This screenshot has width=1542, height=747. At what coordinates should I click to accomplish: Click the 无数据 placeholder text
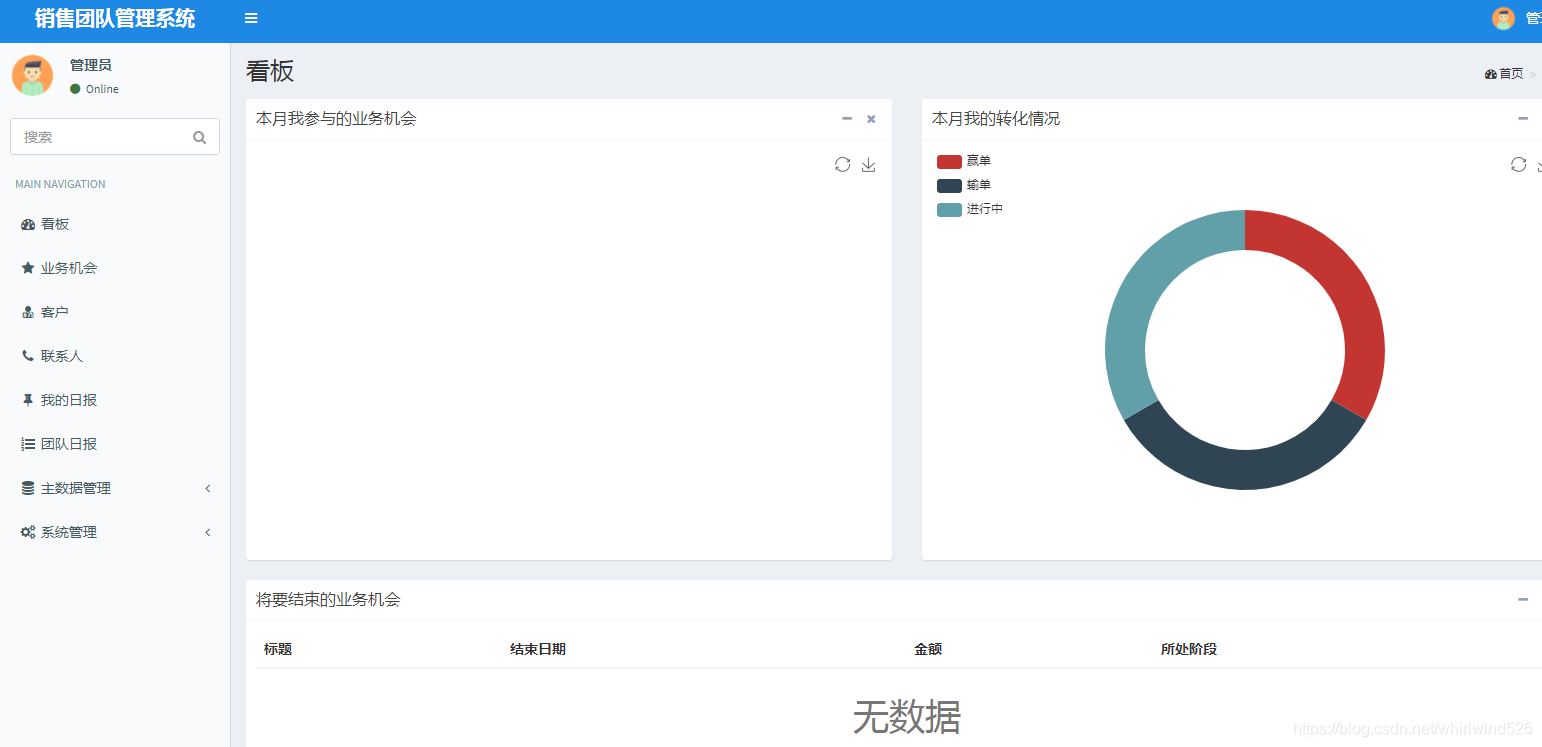pos(907,717)
